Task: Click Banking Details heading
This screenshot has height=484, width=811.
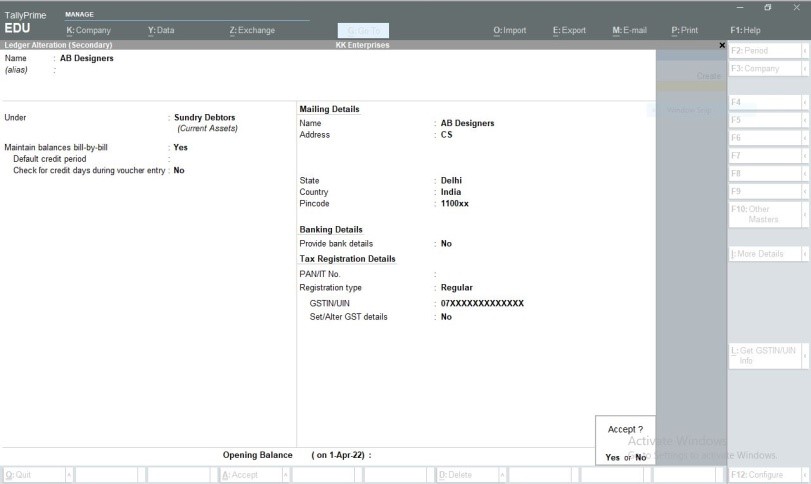Action: (331, 230)
